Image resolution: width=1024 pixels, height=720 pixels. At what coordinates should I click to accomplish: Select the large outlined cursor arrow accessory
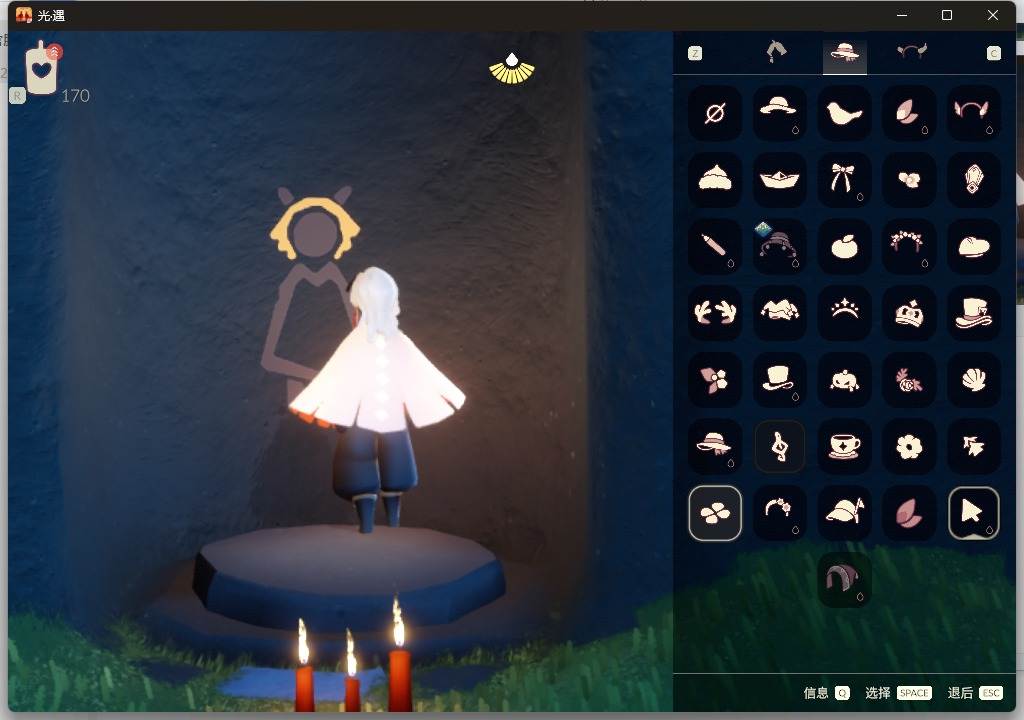pyautogui.click(x=973, y=513)
